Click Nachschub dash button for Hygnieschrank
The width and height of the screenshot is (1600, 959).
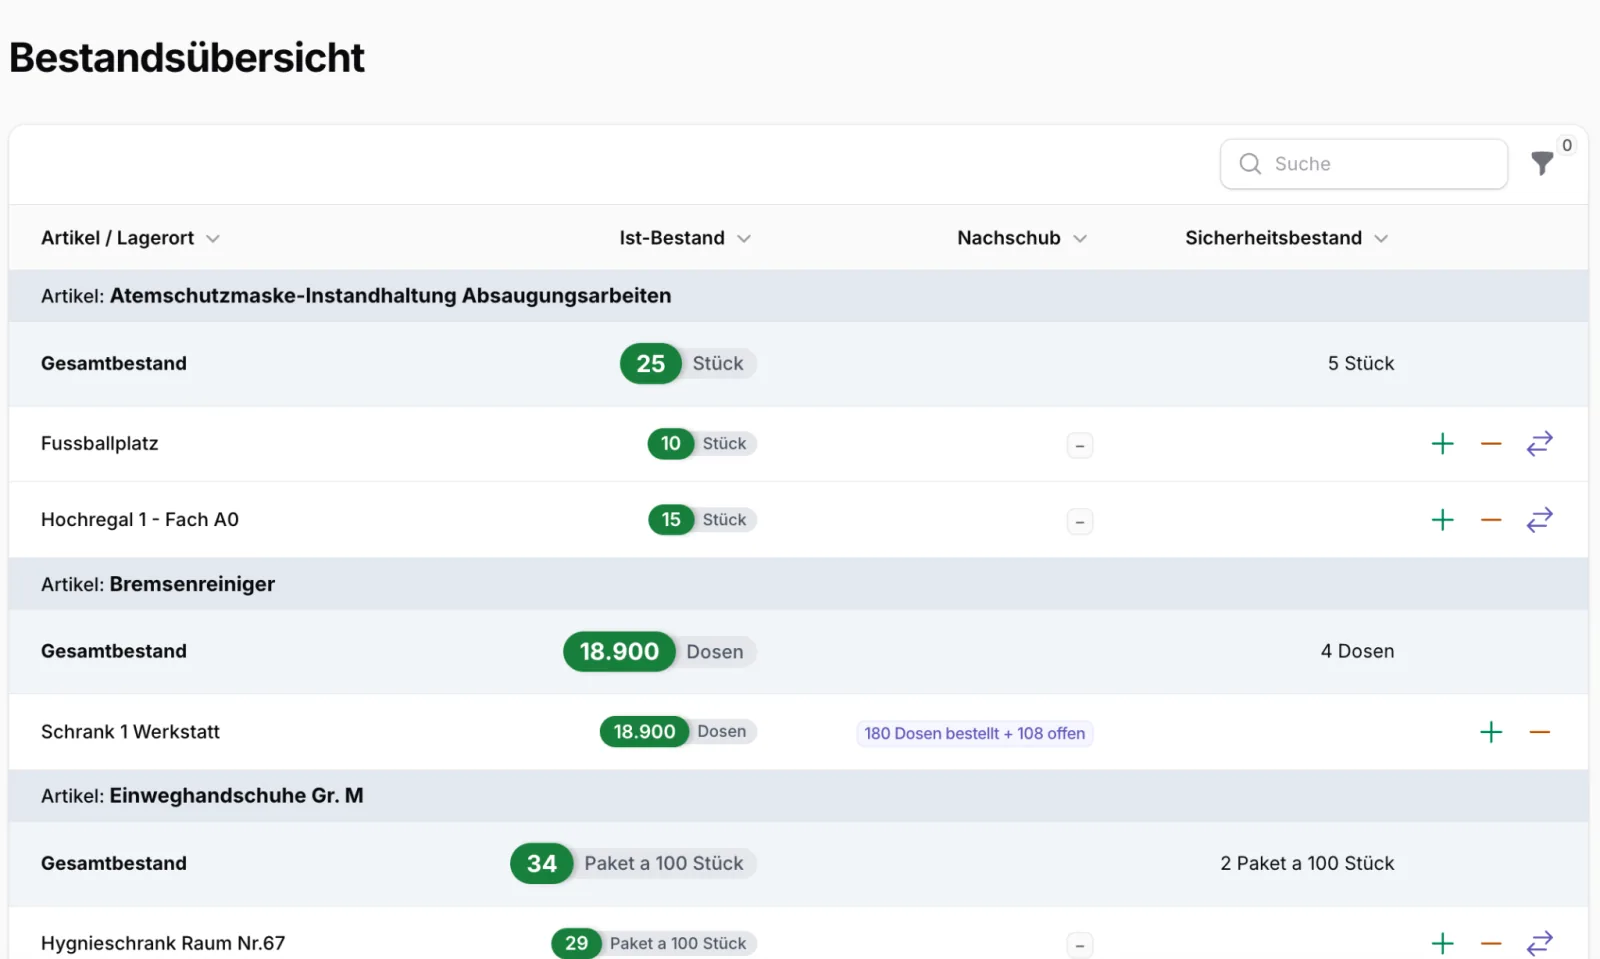coord(1080,945)
